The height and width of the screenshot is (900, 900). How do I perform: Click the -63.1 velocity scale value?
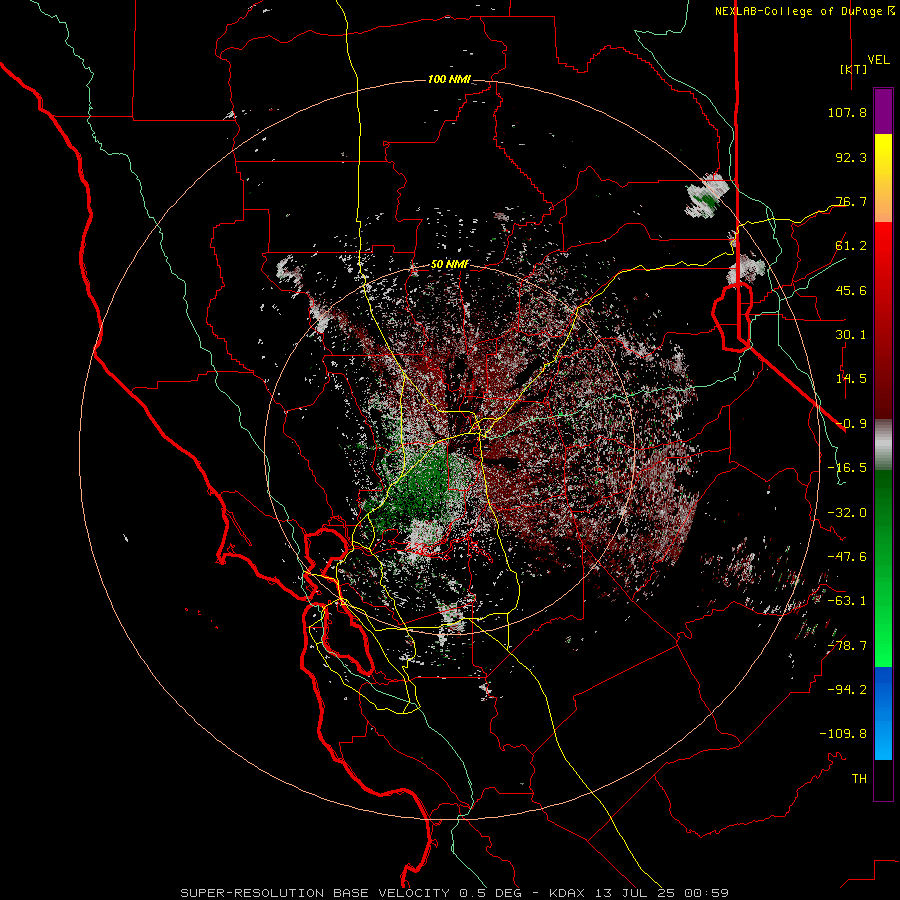click(x=847, y=601)
